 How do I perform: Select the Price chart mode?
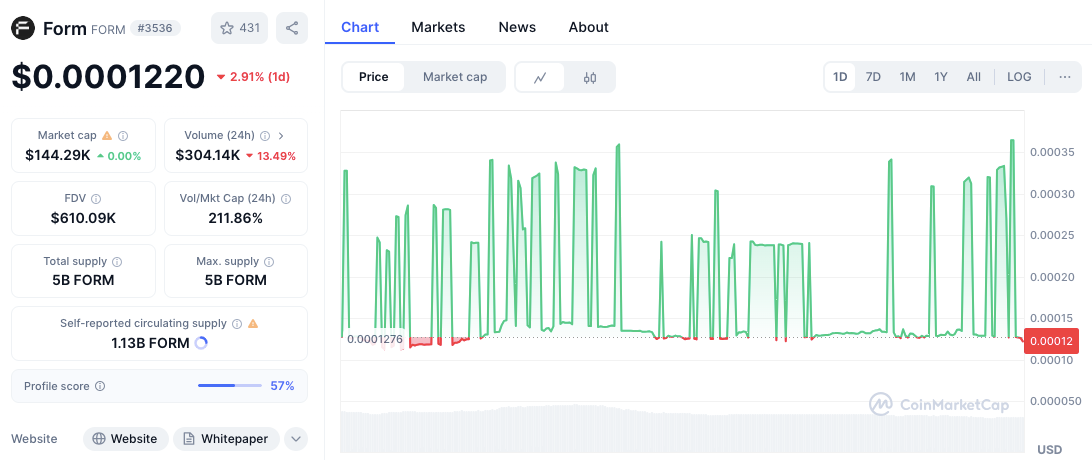pos(373,77)
